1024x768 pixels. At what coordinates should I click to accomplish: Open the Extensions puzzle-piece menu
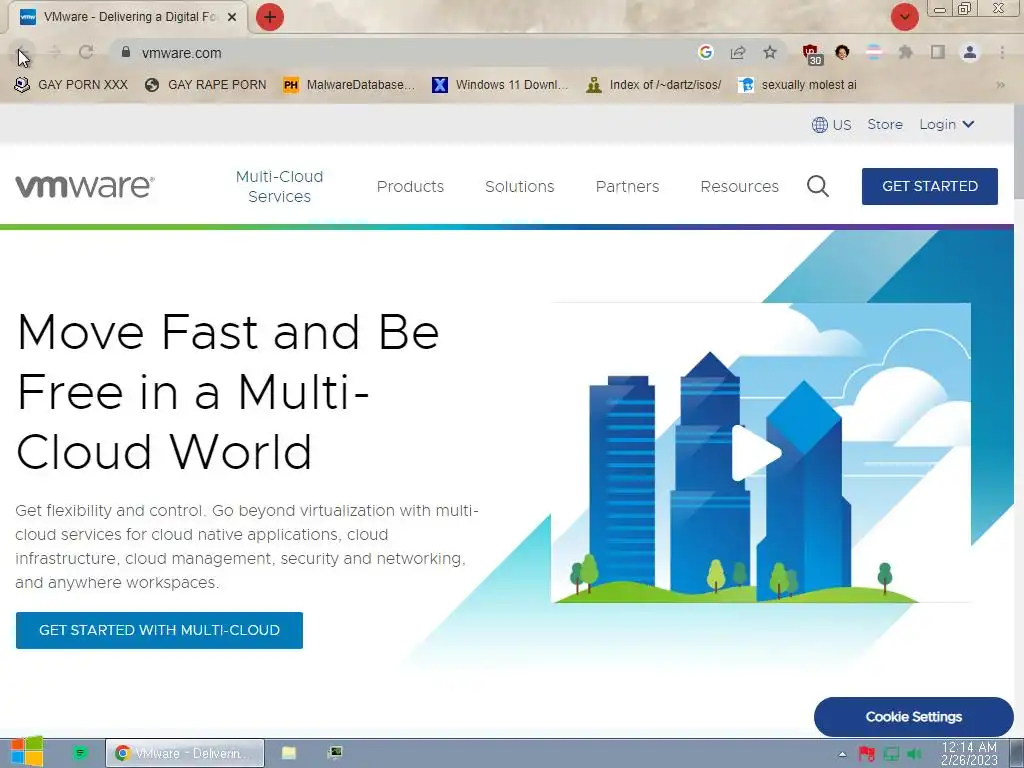(905, 52)
